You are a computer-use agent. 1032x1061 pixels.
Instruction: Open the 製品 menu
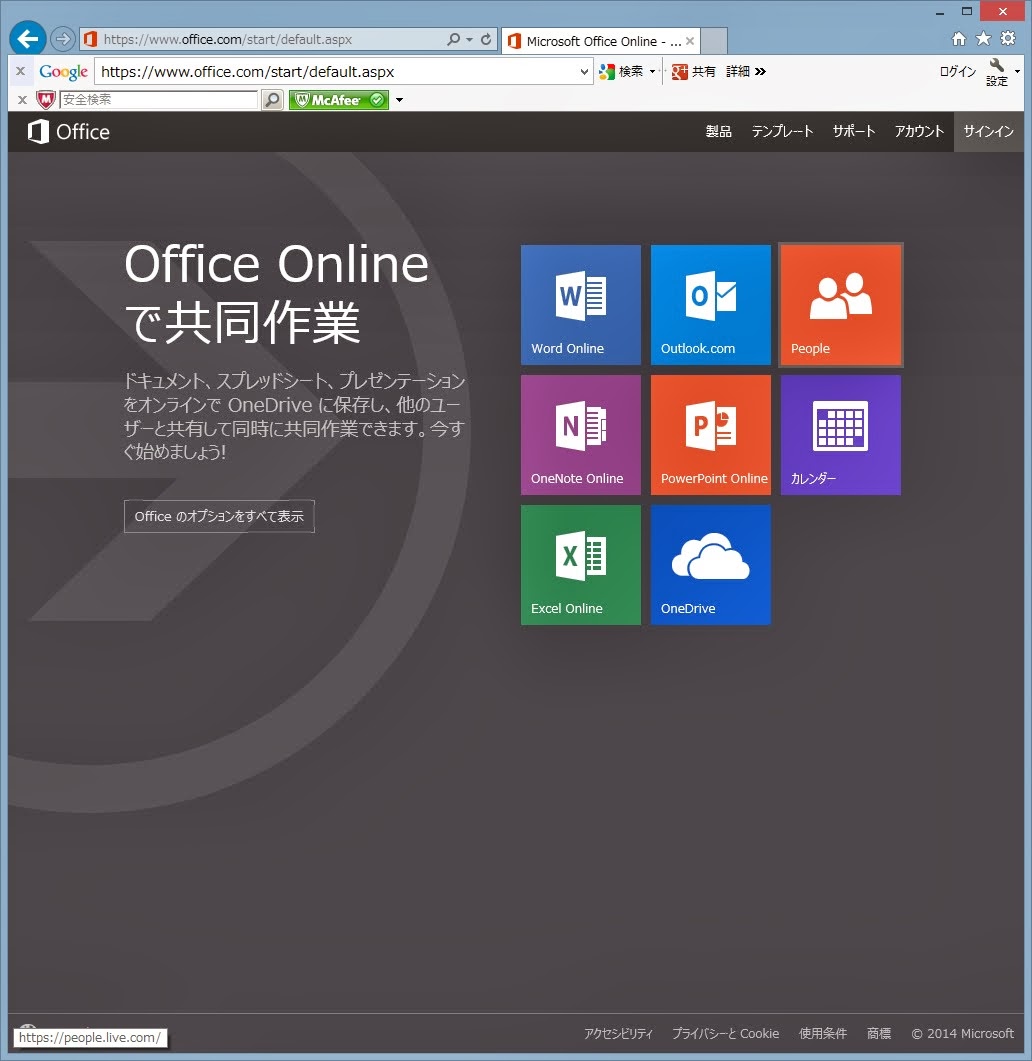(x=719, y=131)
